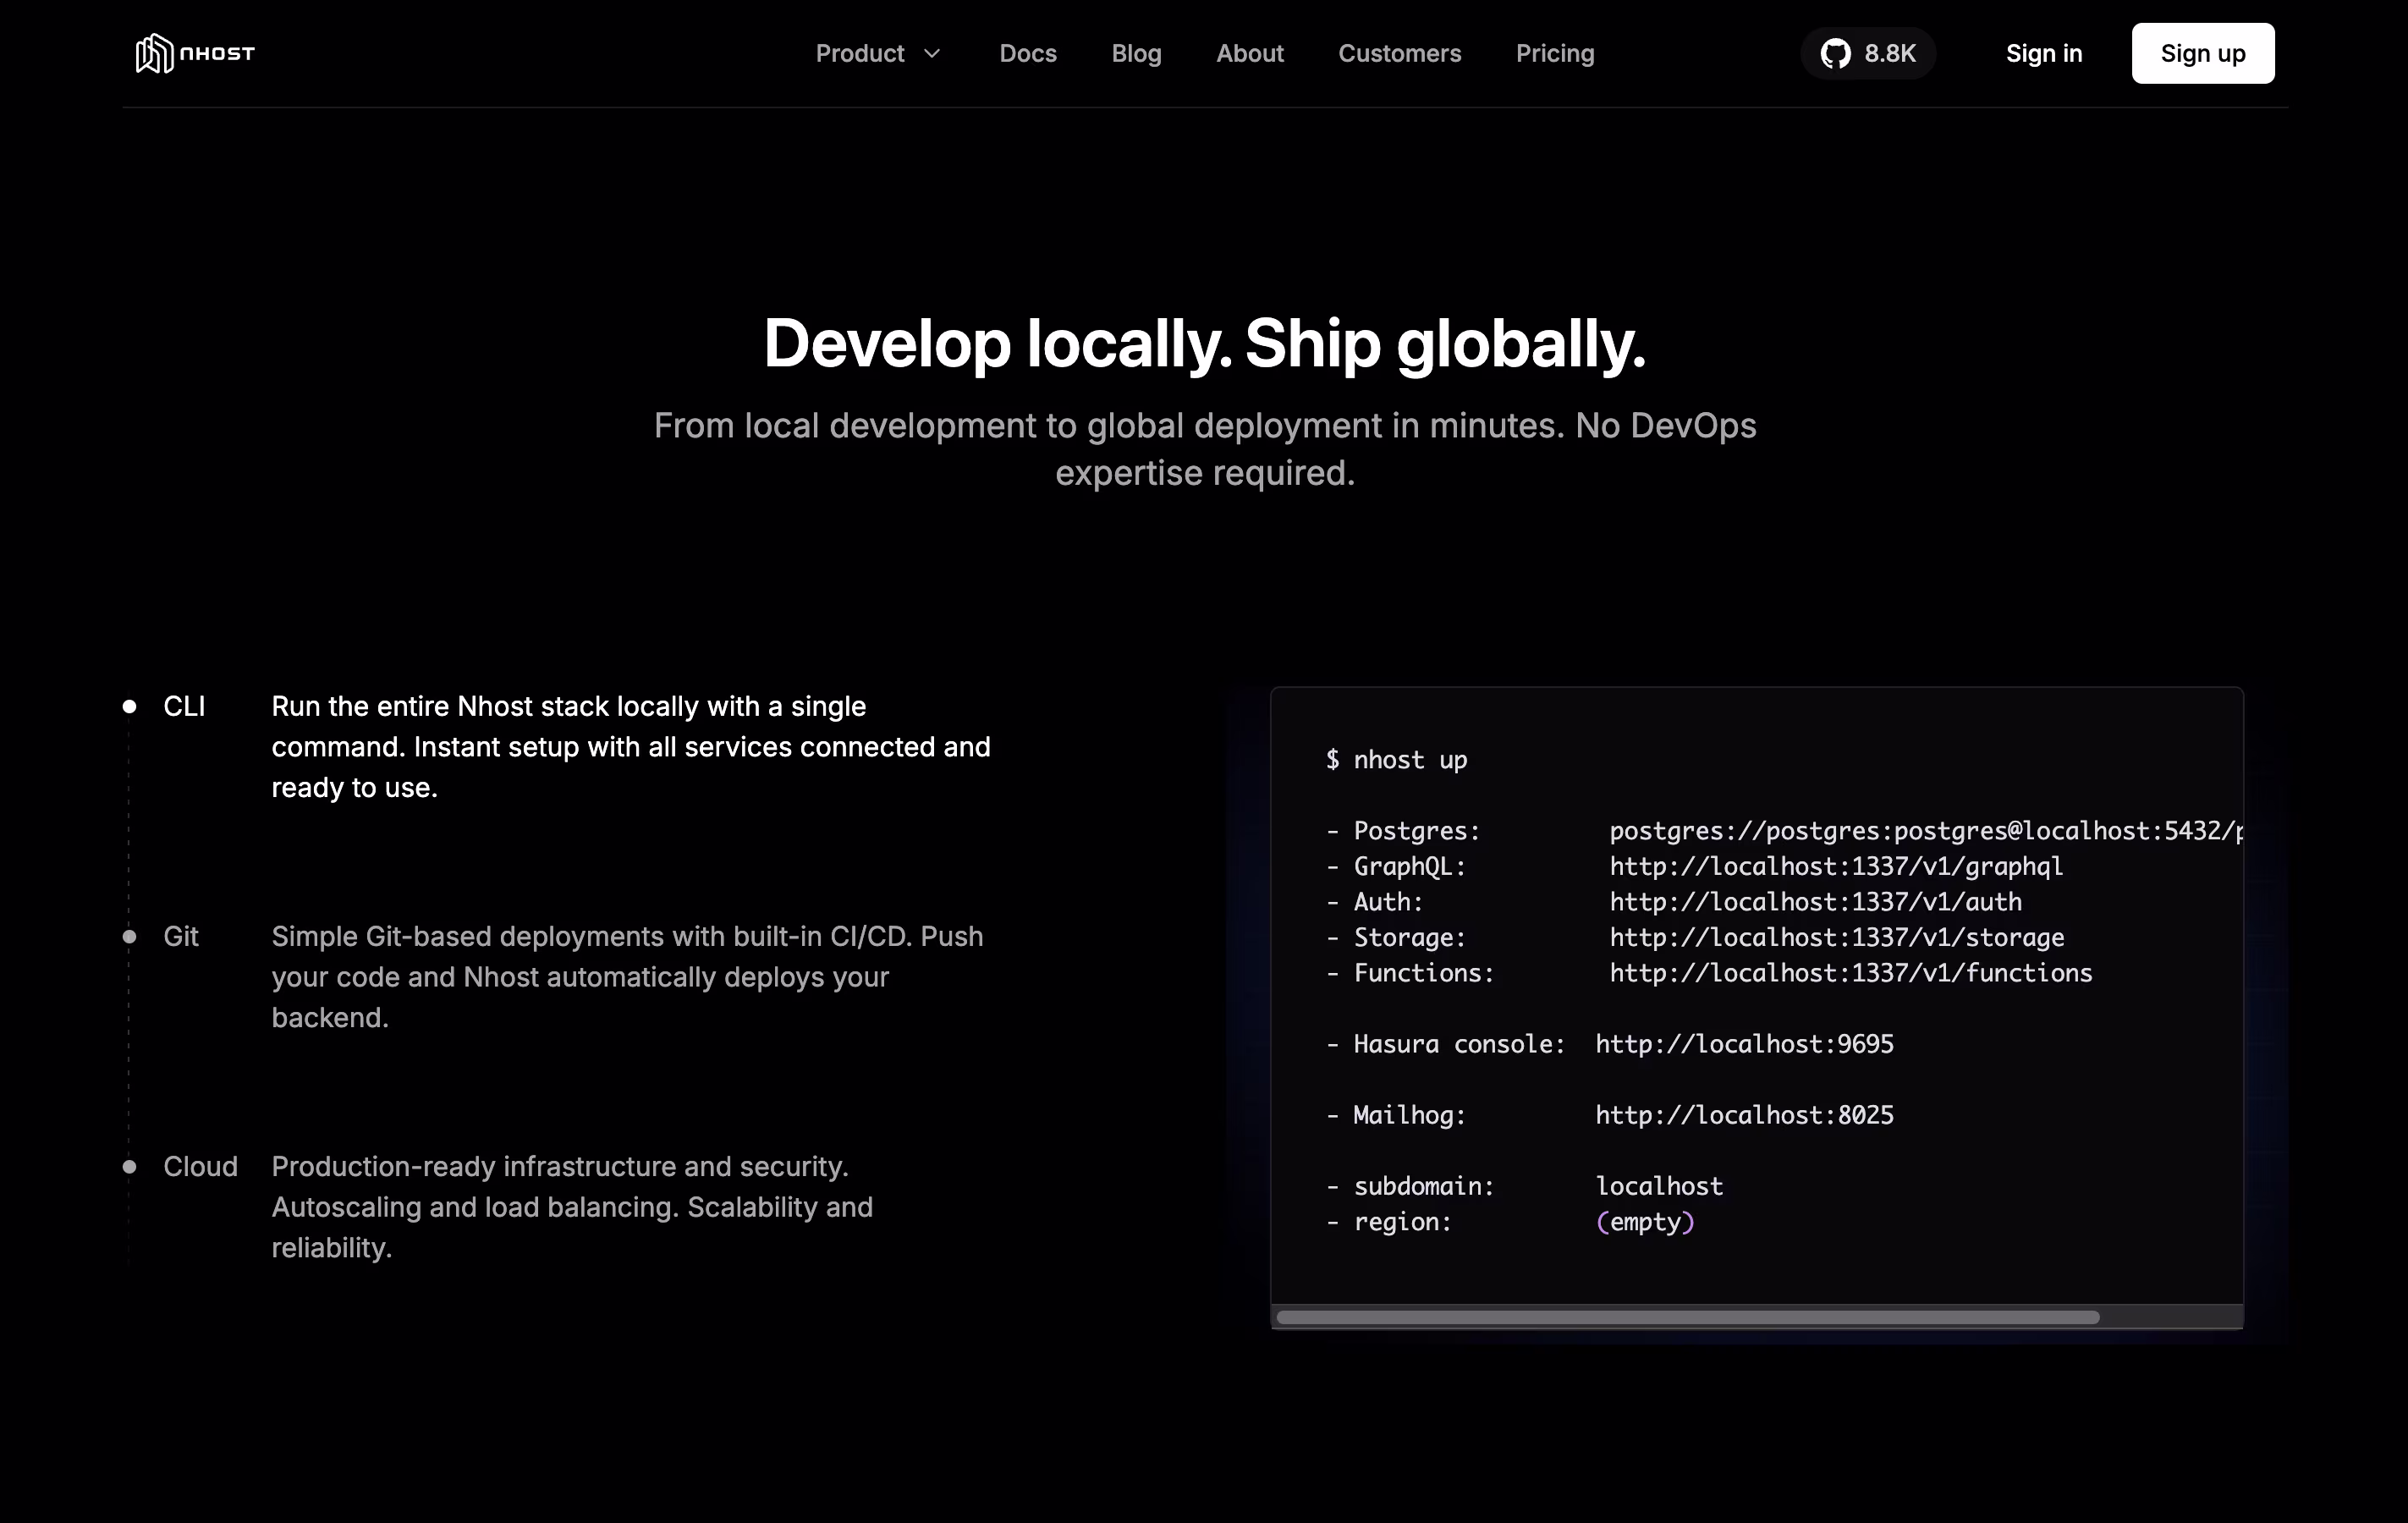The width and height of the screenshot is (2408, 1523).
Task: Click the Sign in link
Action: tap(2043, 53)
